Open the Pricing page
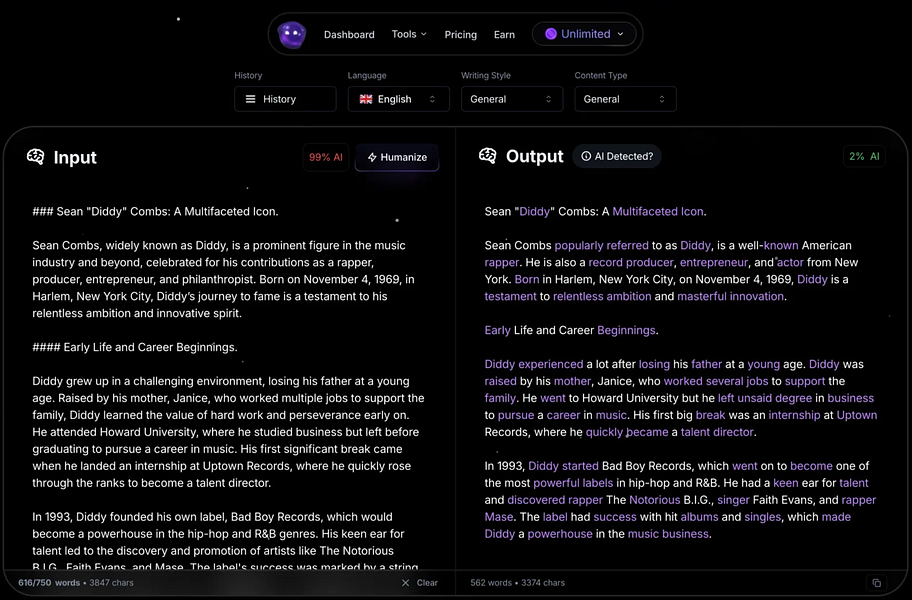912x600 pixels. 460,34
